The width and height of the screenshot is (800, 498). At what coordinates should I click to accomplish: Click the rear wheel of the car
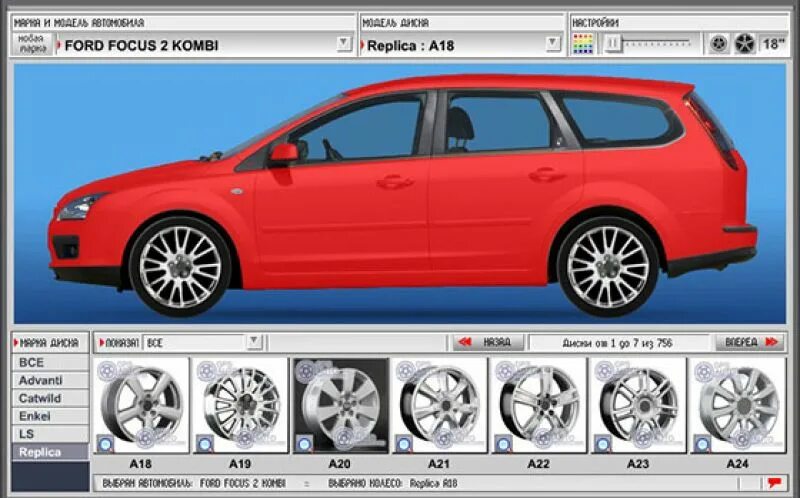click(608, 267)
